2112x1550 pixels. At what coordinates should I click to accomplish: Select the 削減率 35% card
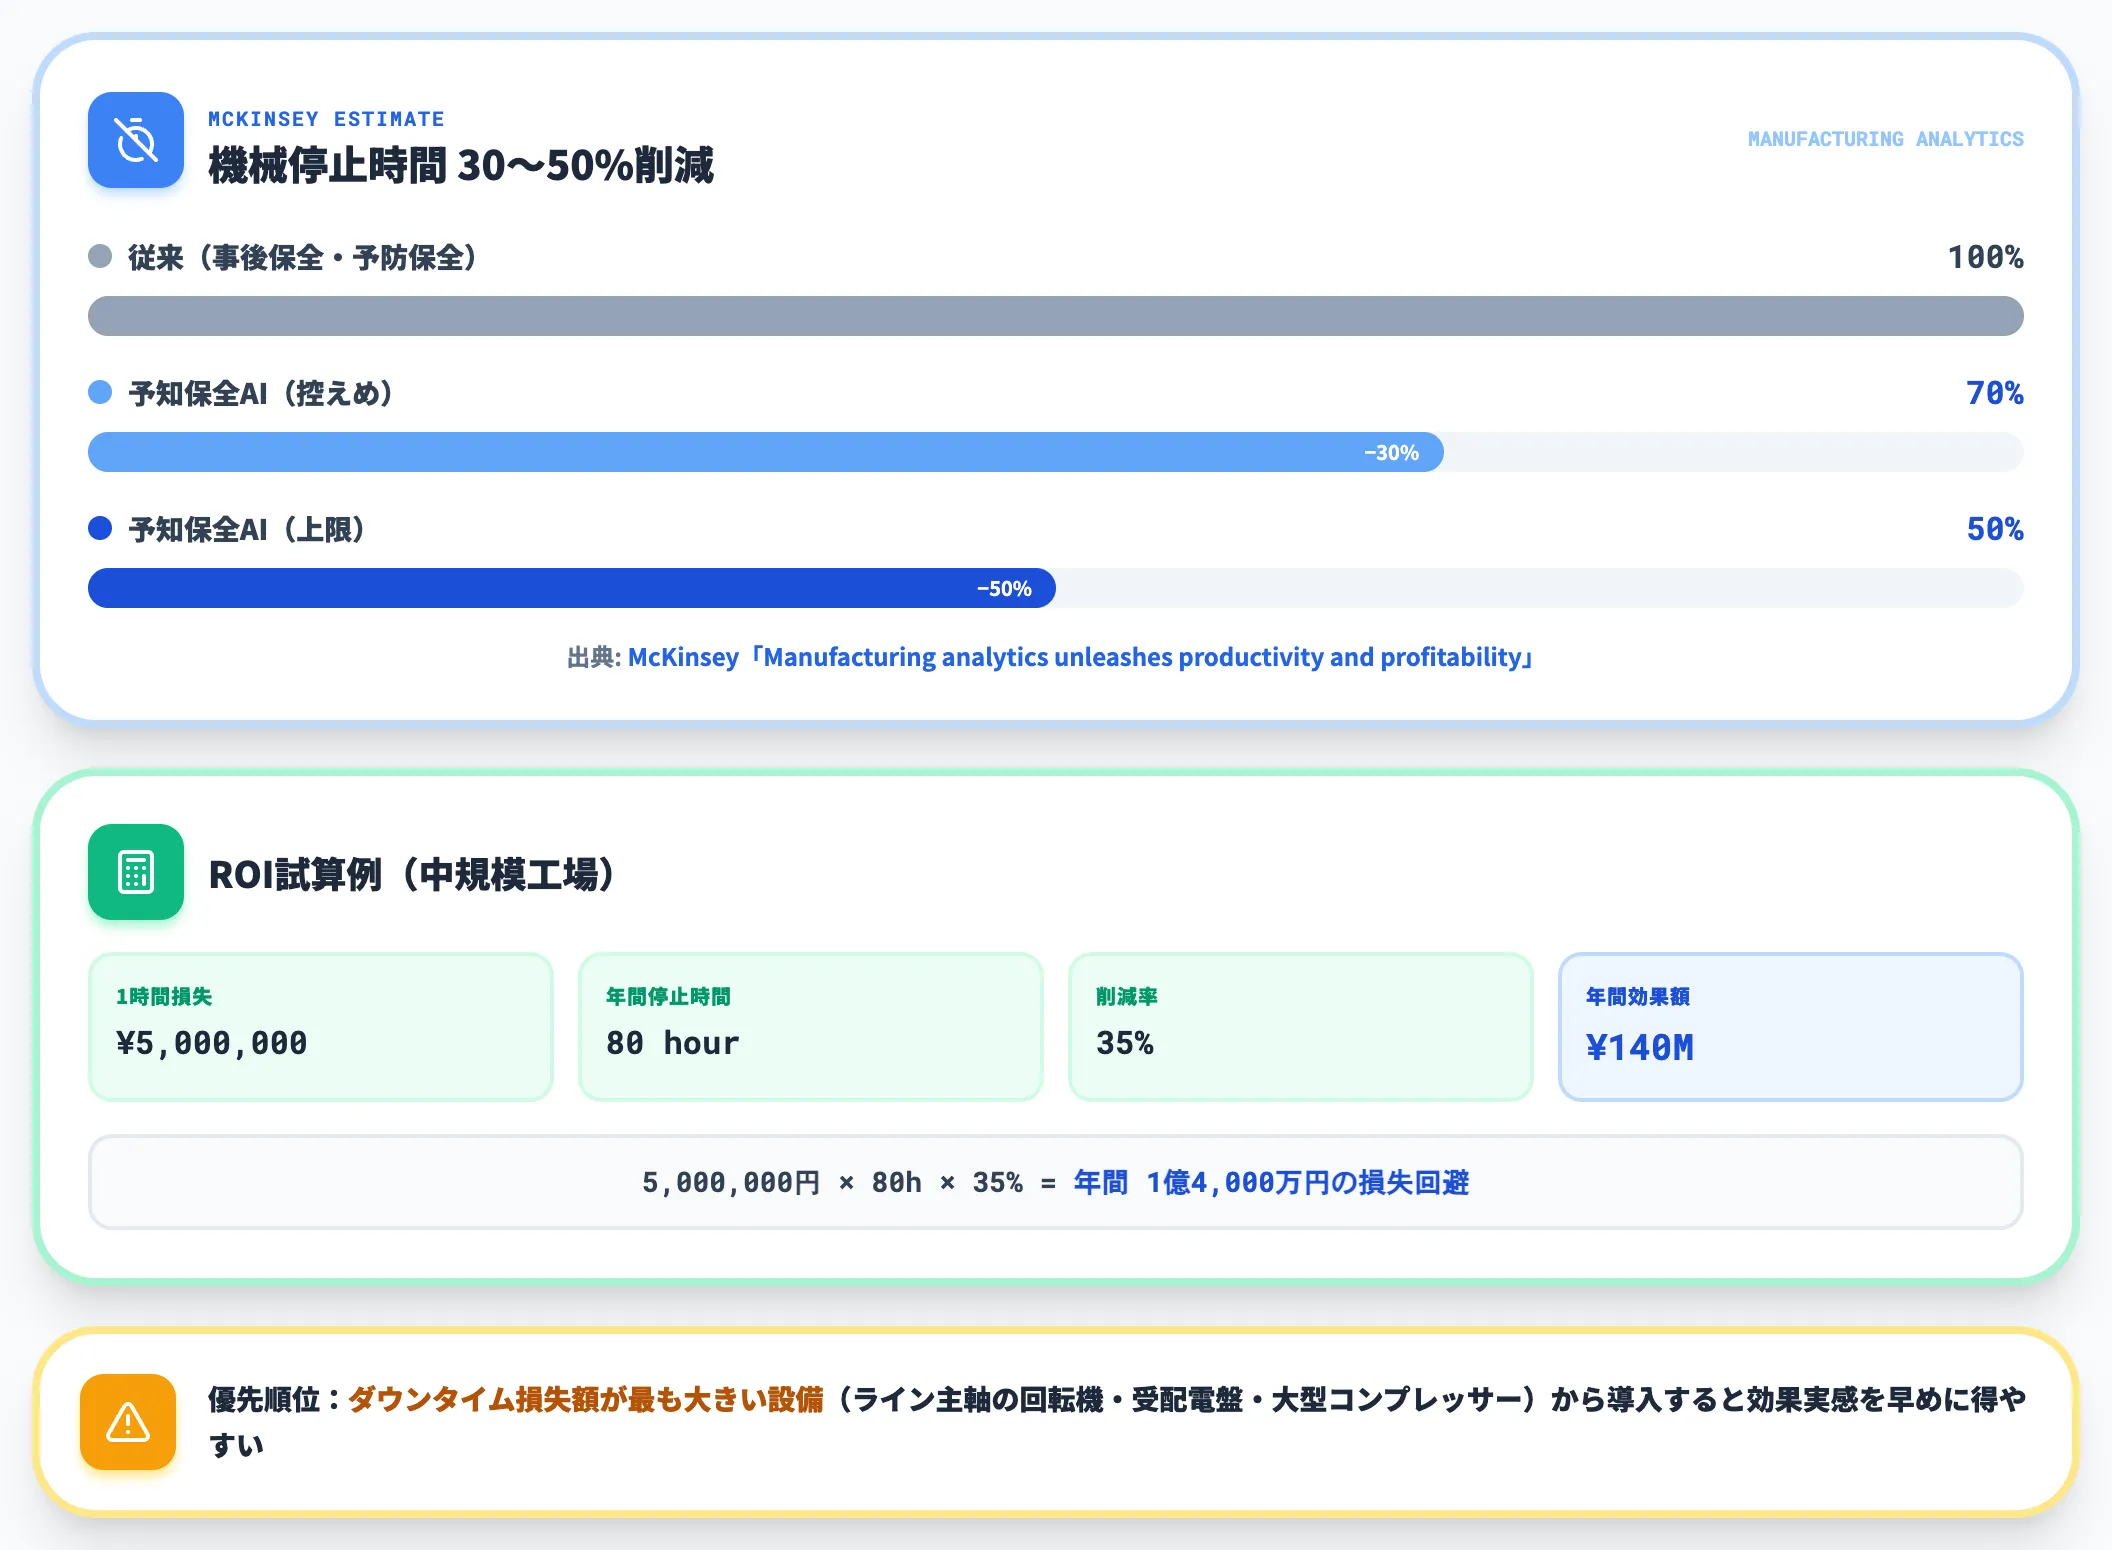coord(1301,1027)
